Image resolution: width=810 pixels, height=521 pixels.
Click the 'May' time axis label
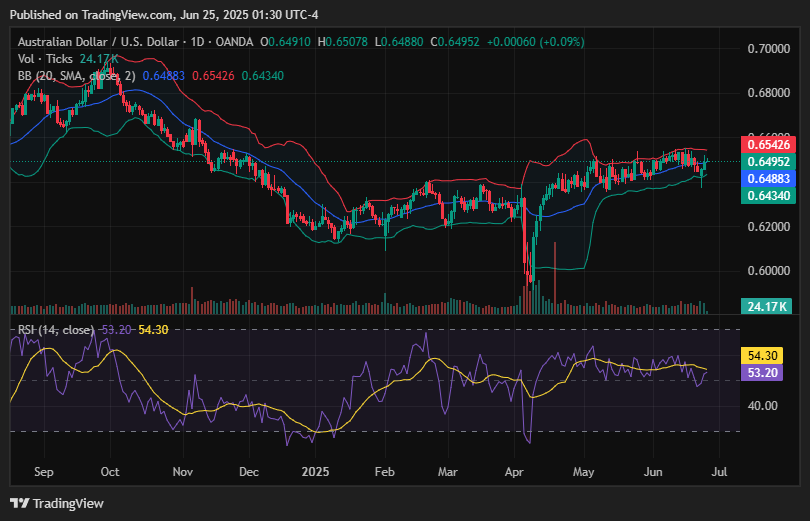pos(584,472)
